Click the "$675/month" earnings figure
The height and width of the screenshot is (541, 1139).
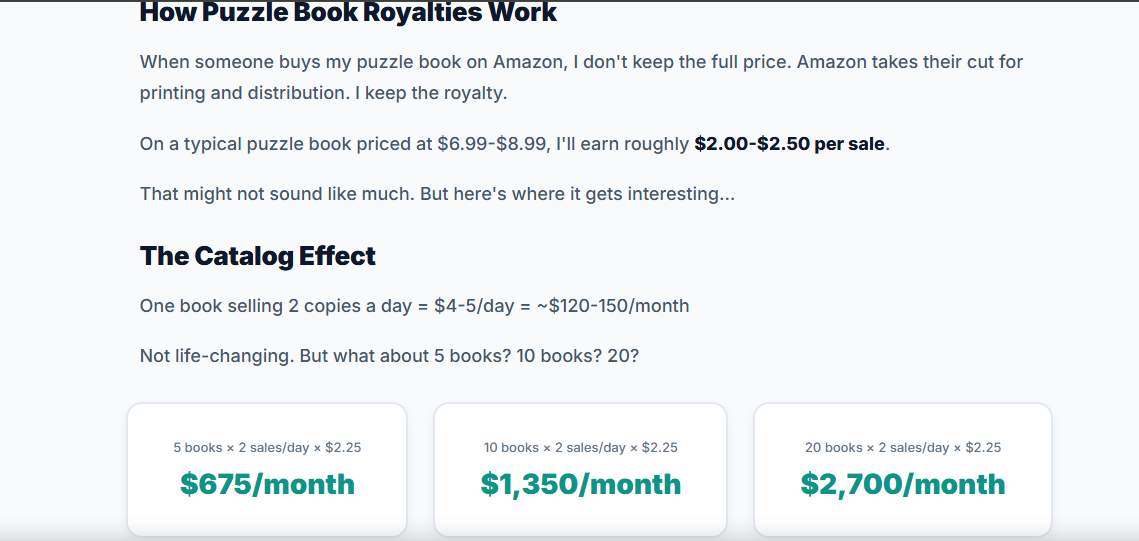pos(267,484)
